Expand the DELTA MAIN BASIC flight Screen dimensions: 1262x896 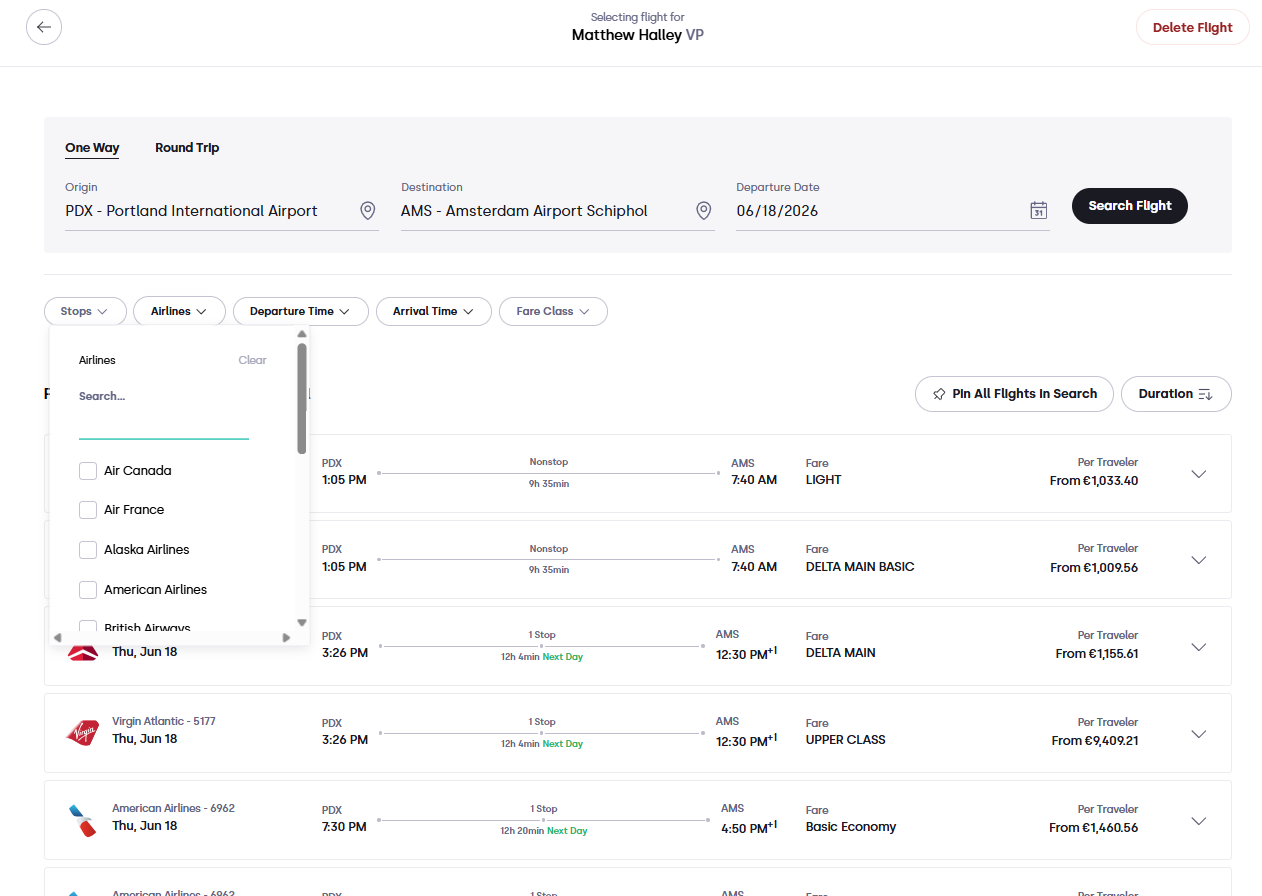[1199, 560]
